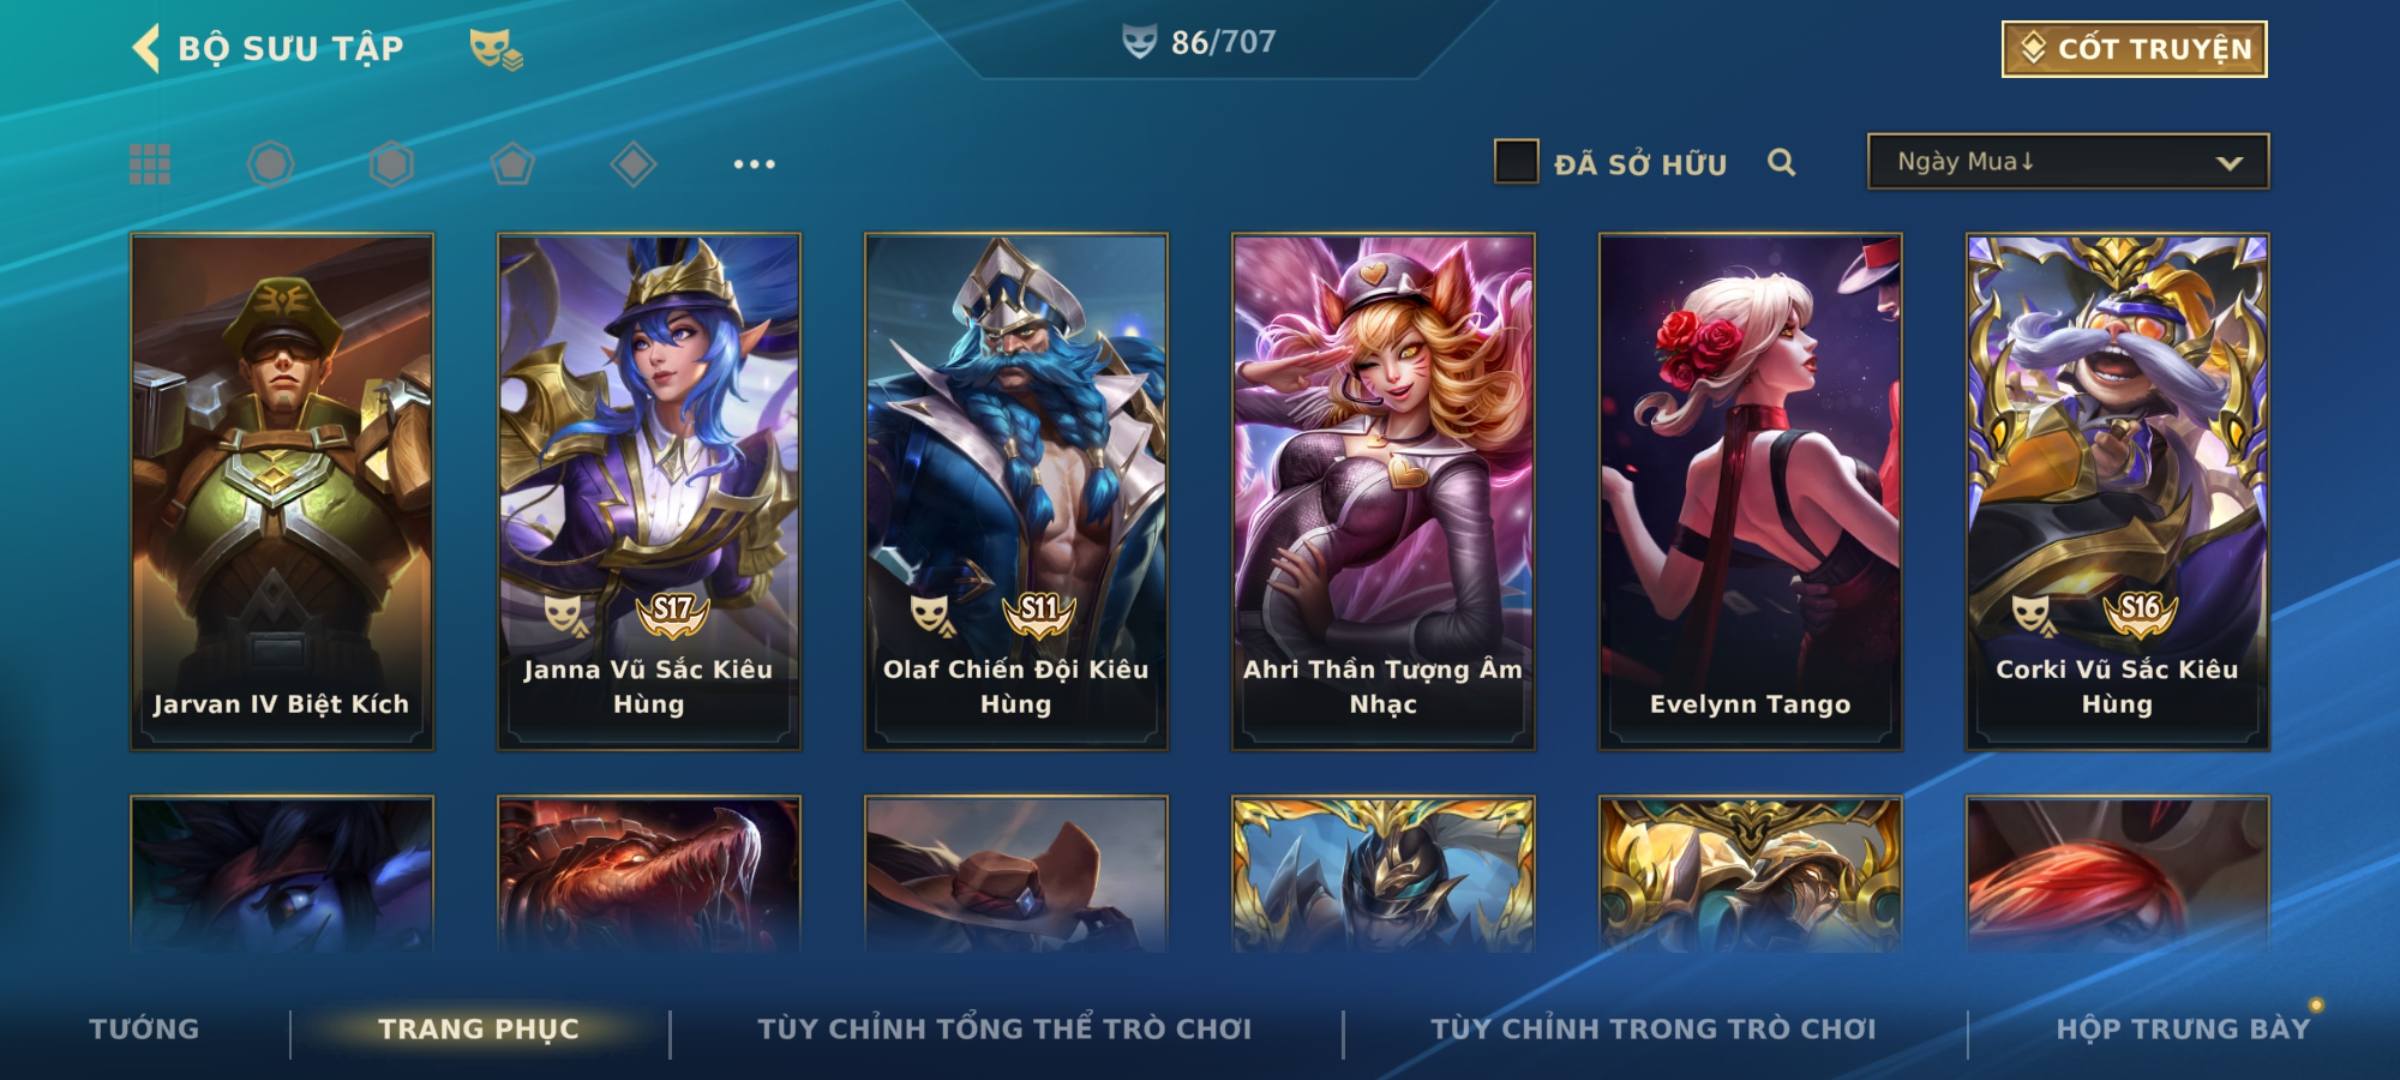Viewport: 2400px width, 1080px height.
Task: Select the grid all-skins filter icon
Action: pos(150,164)
